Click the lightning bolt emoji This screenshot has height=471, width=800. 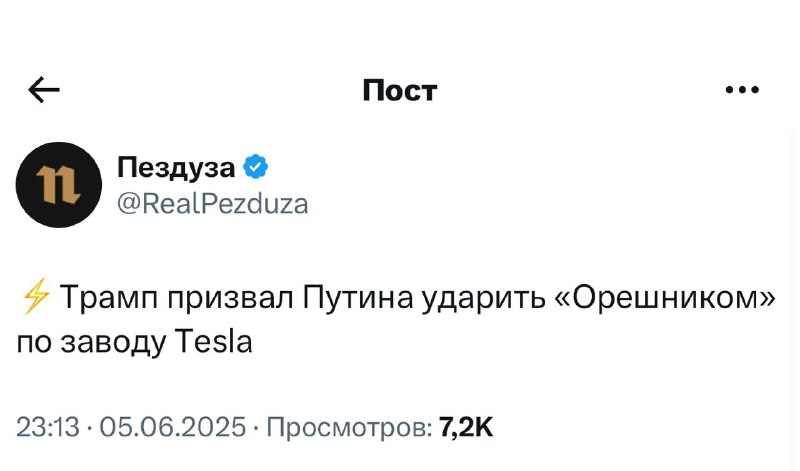pyautogui.click(x=36, y=296)
